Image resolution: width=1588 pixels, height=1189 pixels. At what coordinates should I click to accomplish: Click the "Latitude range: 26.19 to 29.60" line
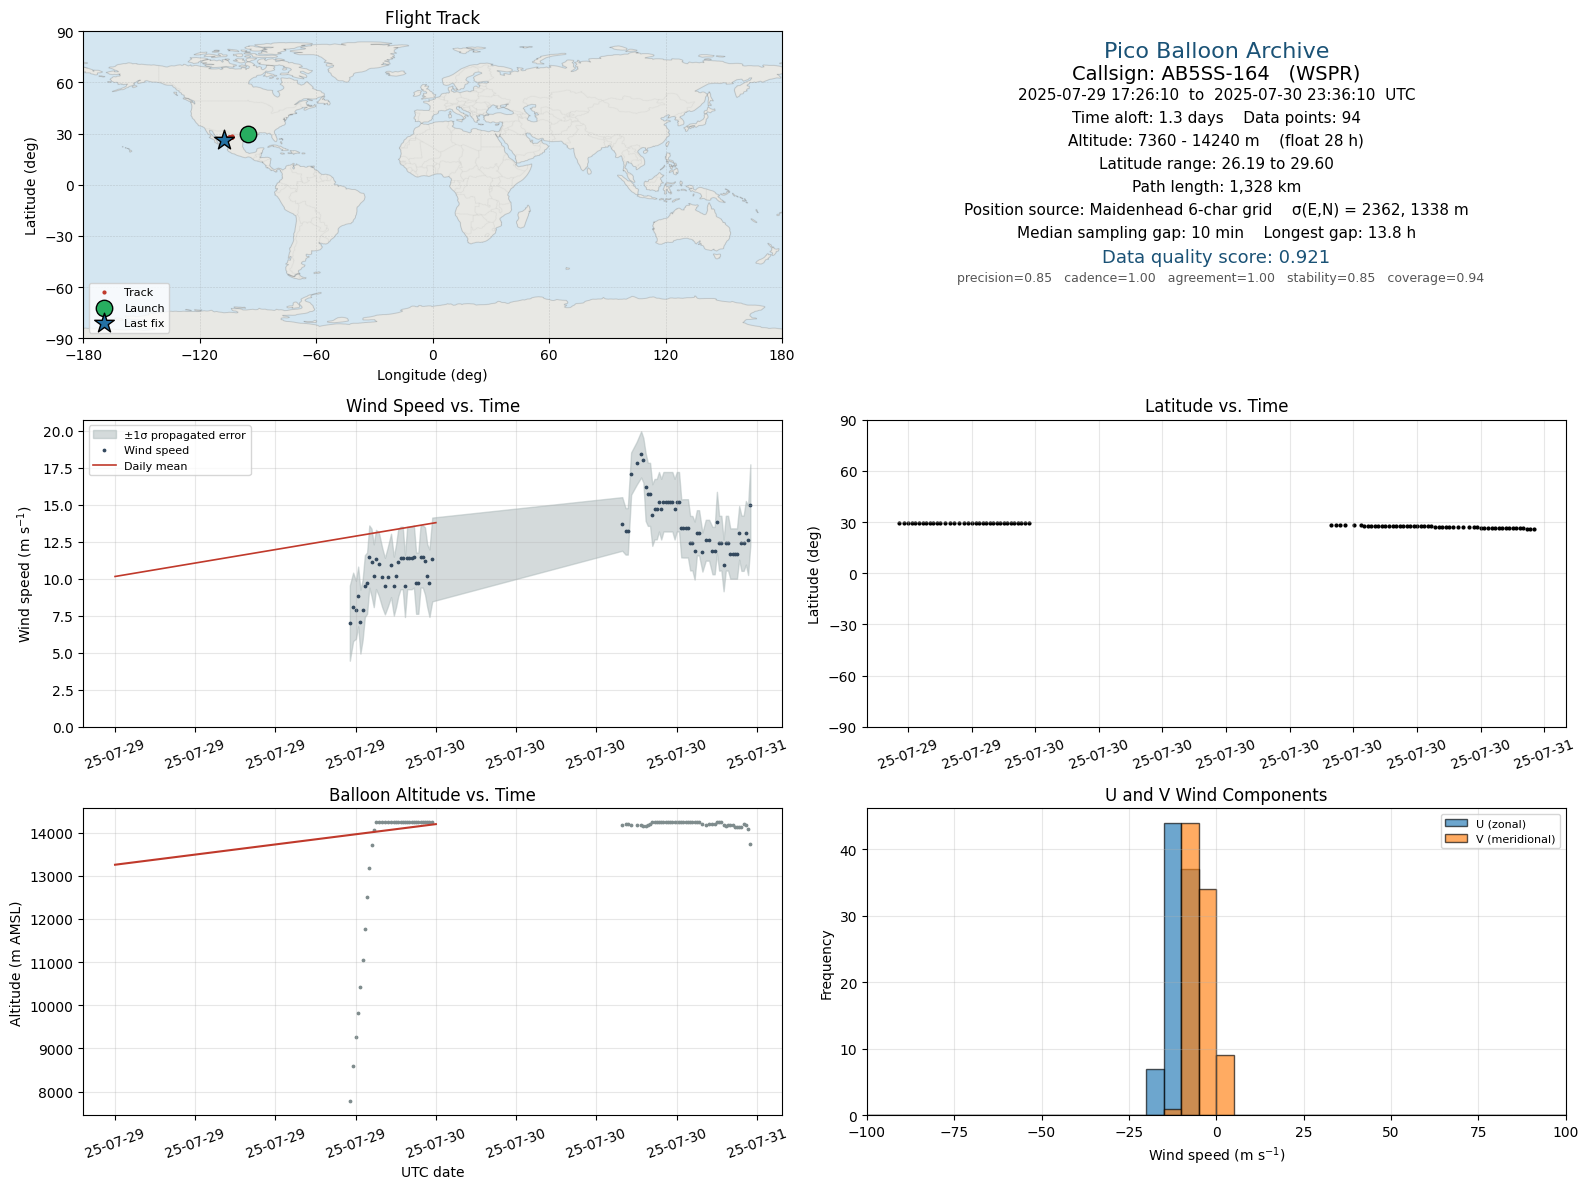coord(1216,164)
